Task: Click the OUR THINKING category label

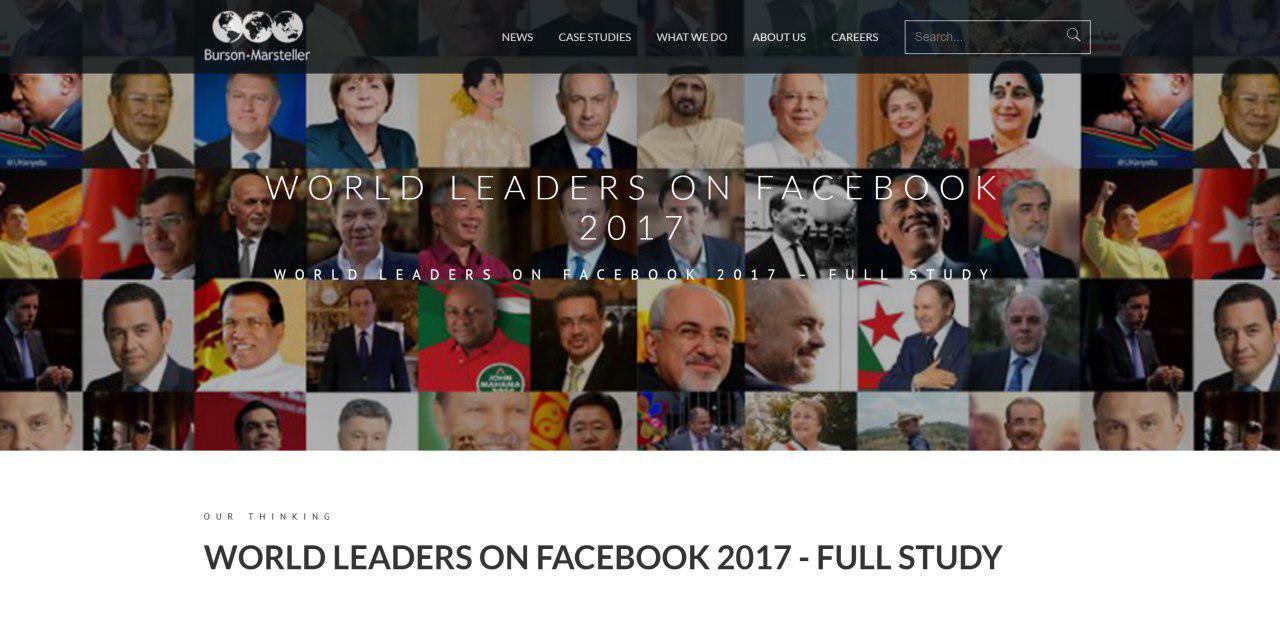Action: (x=267, y=517)
